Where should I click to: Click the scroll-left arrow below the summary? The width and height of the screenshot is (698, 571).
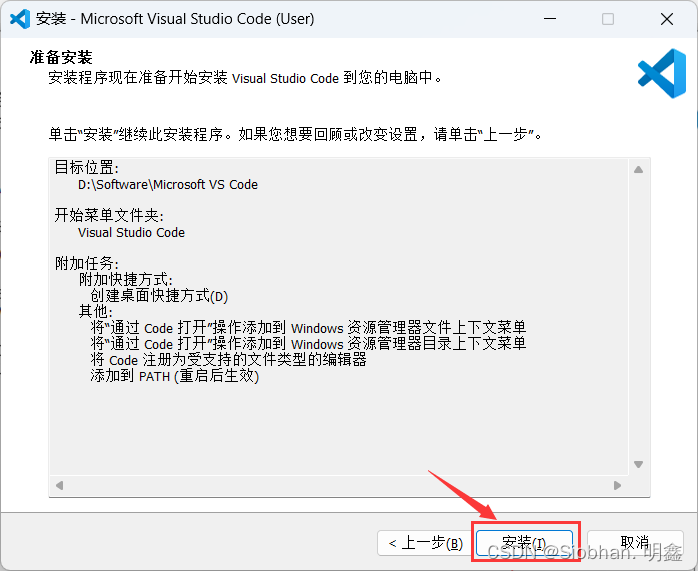tap(59, 485)
